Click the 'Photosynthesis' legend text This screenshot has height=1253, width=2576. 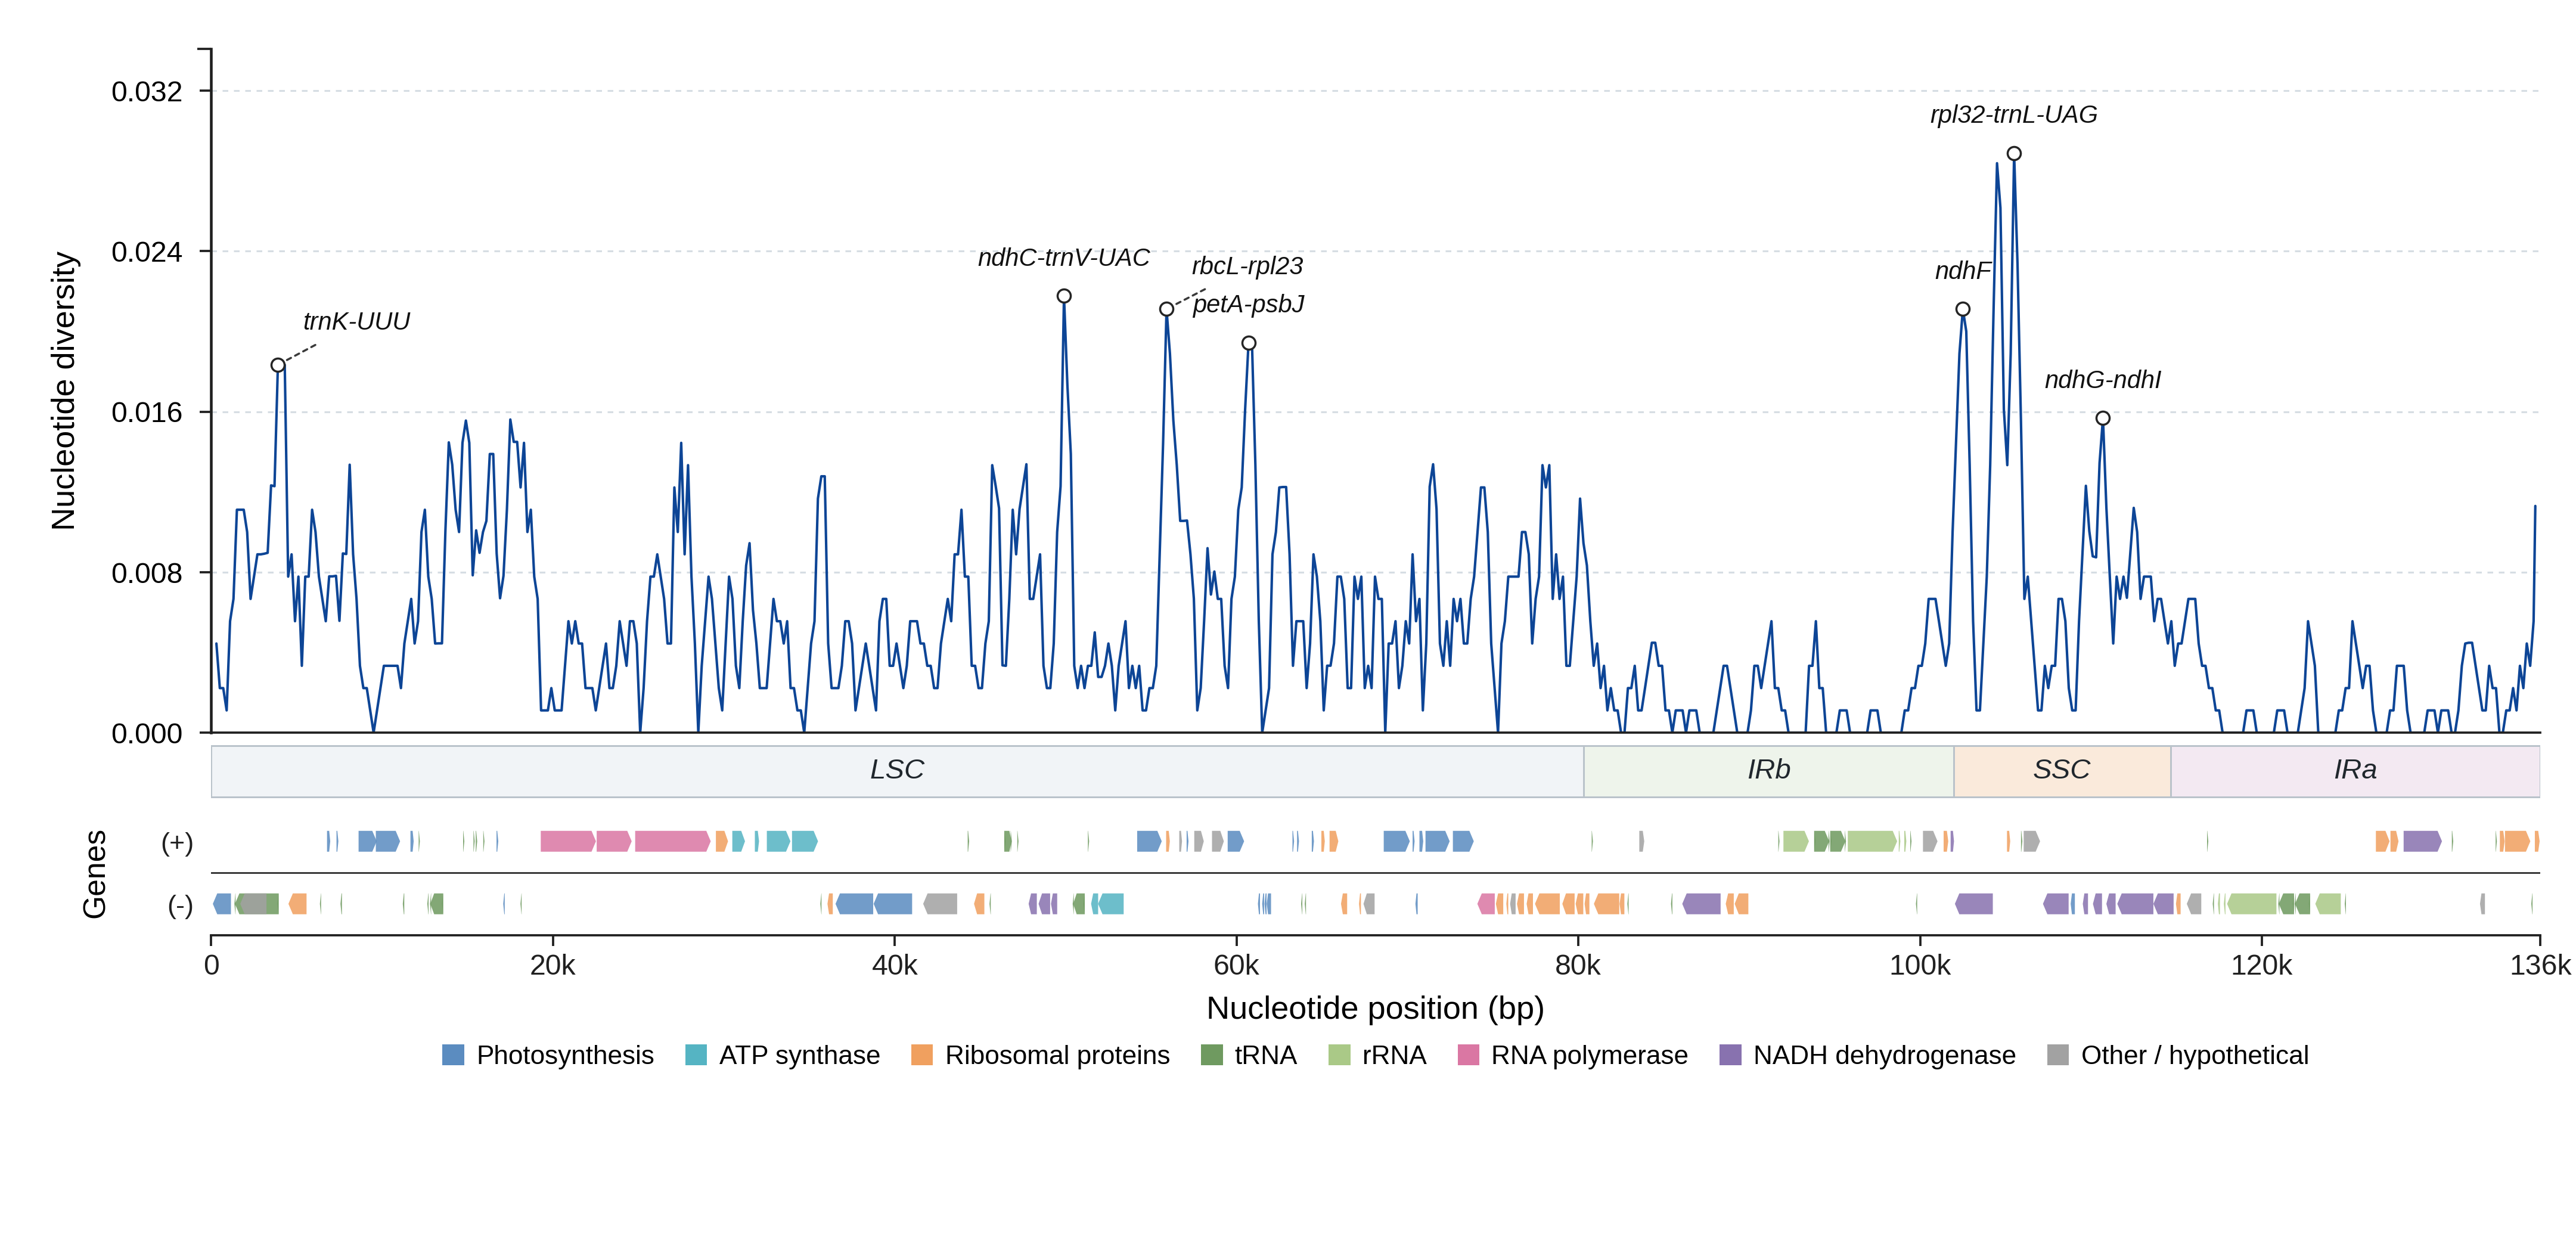coord(565,1055)
